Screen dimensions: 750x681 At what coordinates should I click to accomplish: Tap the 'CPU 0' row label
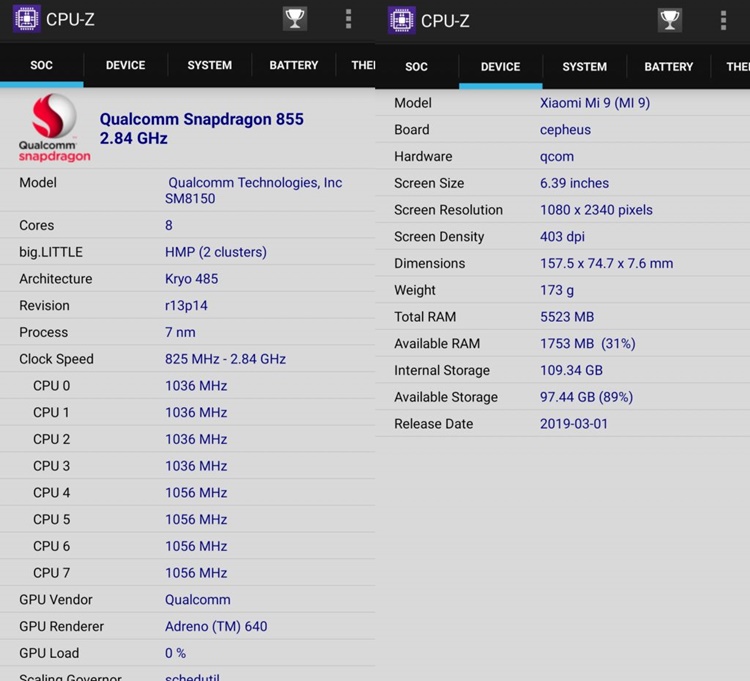click(52, 386)
